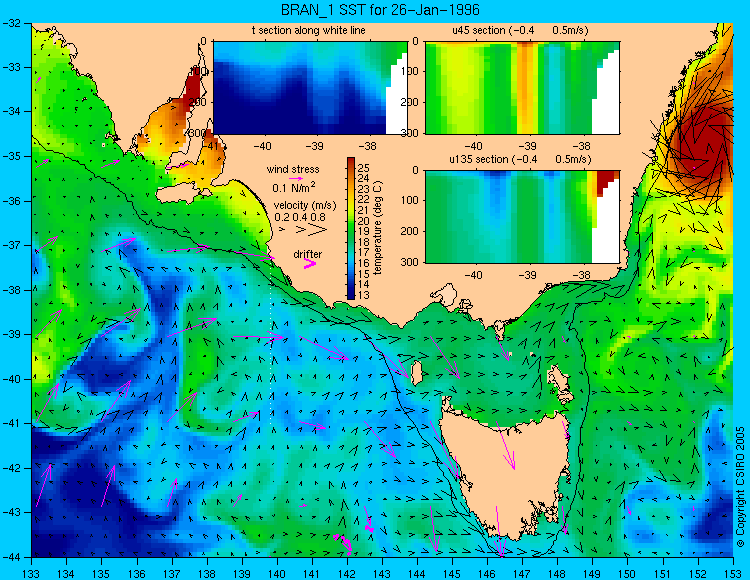Click latitude axis label -37
750x580 pixels.
(x=11, y=245)
